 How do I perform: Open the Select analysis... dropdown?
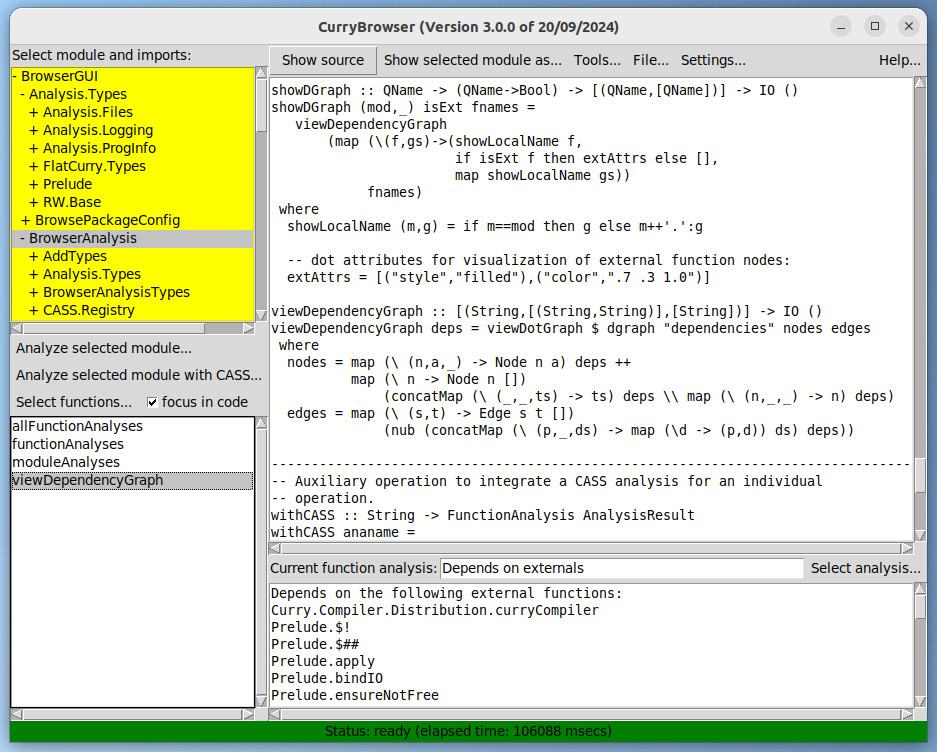[x=865, y=569]
